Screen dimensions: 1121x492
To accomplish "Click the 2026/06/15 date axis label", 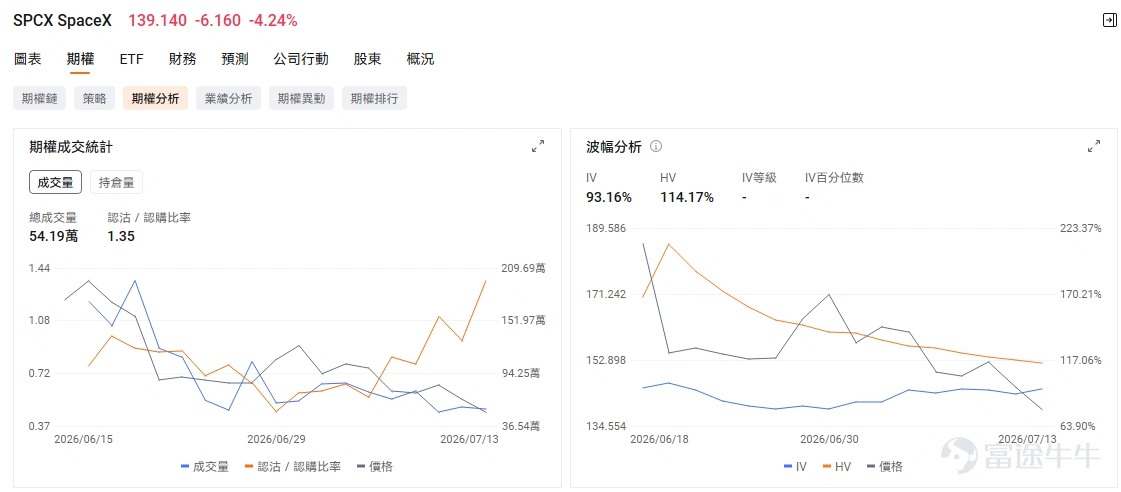I will pyautogui.click(x=84, y=439).
